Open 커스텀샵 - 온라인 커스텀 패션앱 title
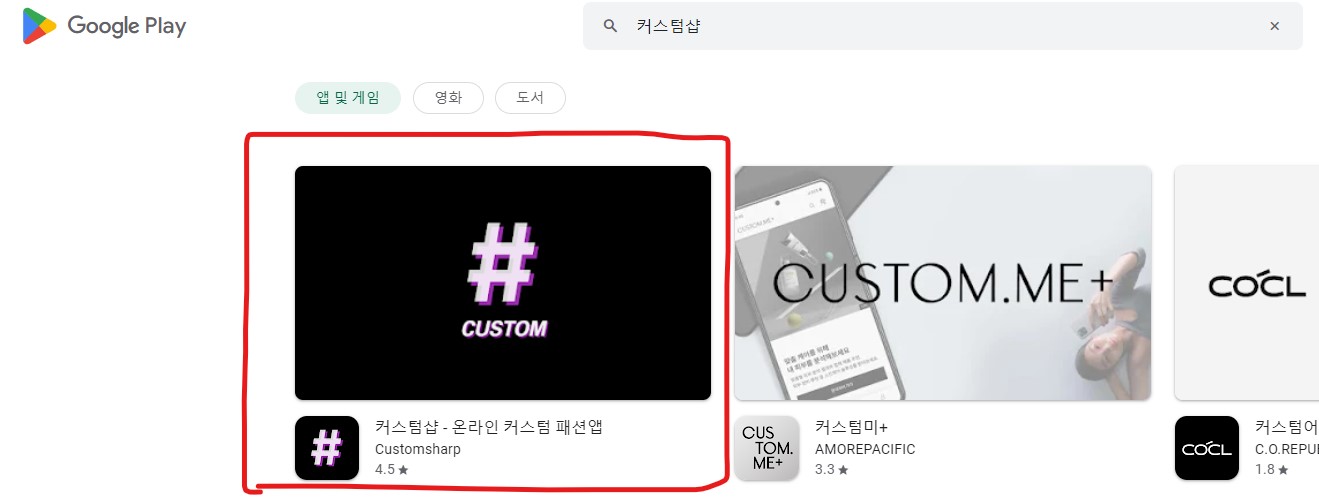Image resolution: width=1319 pixels, height=501 pixels. 489,428
